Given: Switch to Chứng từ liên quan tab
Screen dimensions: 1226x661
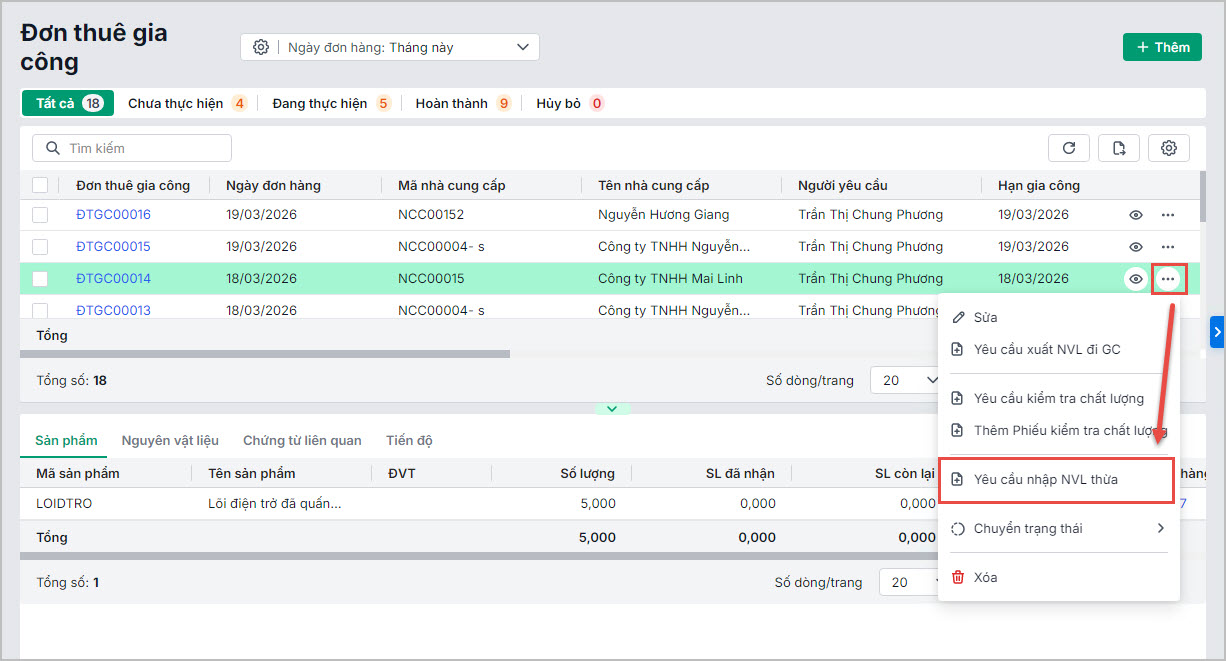Looking at the screenshot, I should [x=302, y=440].
